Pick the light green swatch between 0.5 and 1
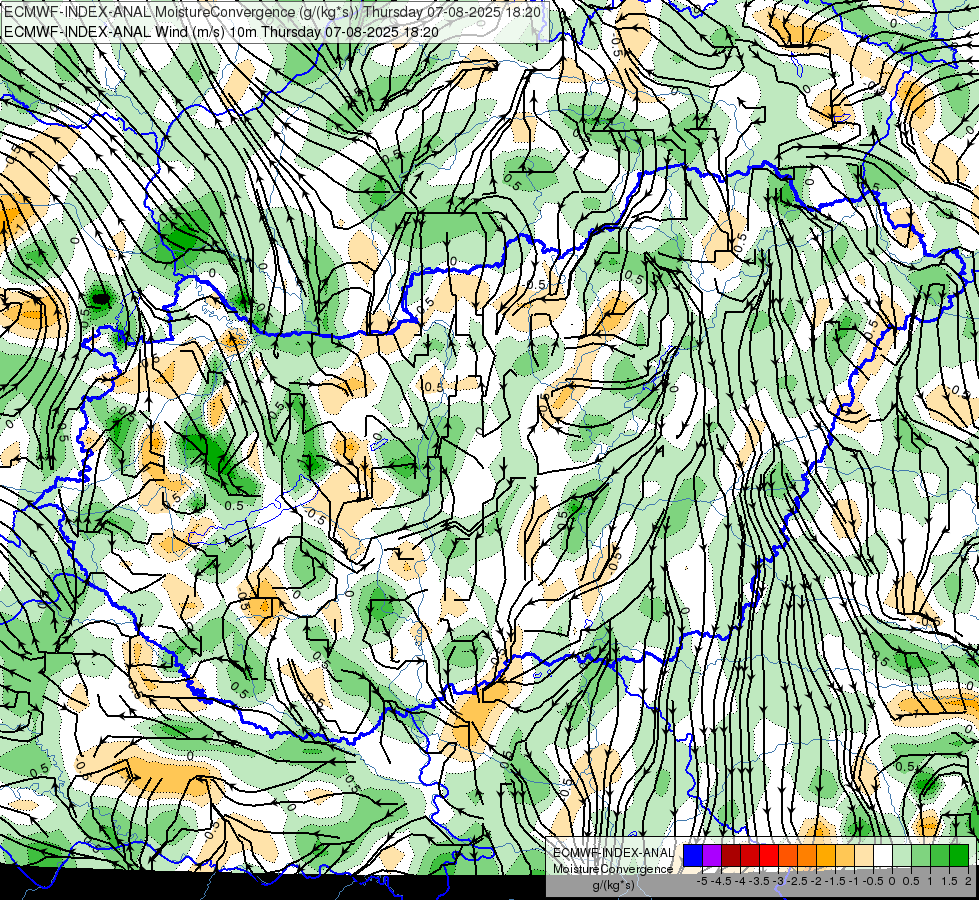The height and width of the screenshot is (900, 979). tap(921, 856)
